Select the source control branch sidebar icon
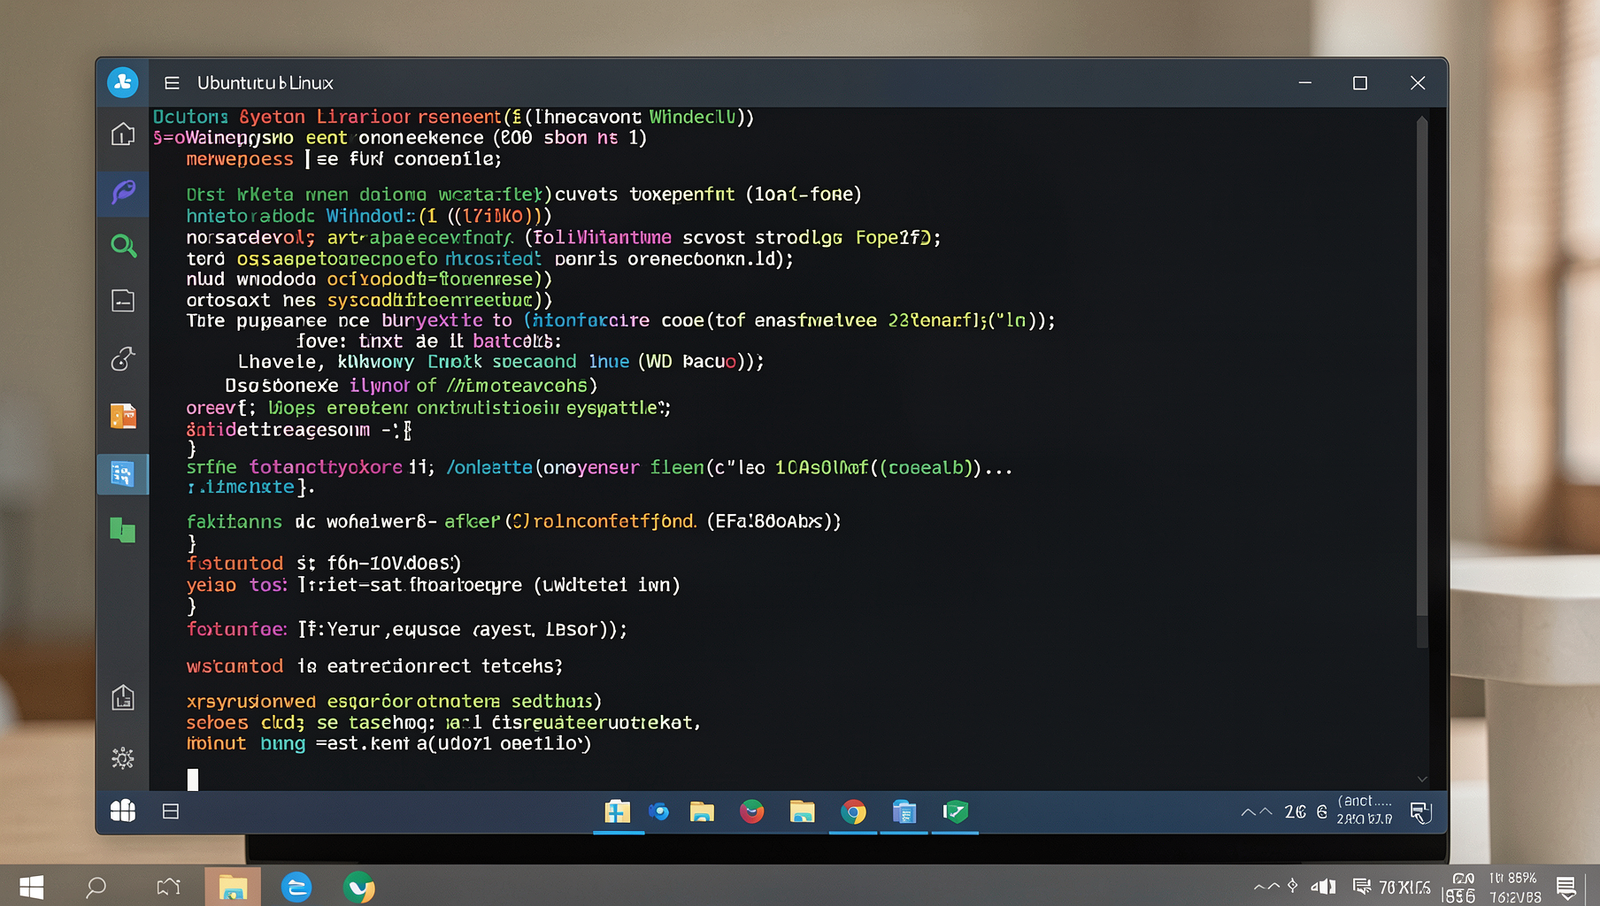 click(x=123, y=358)
